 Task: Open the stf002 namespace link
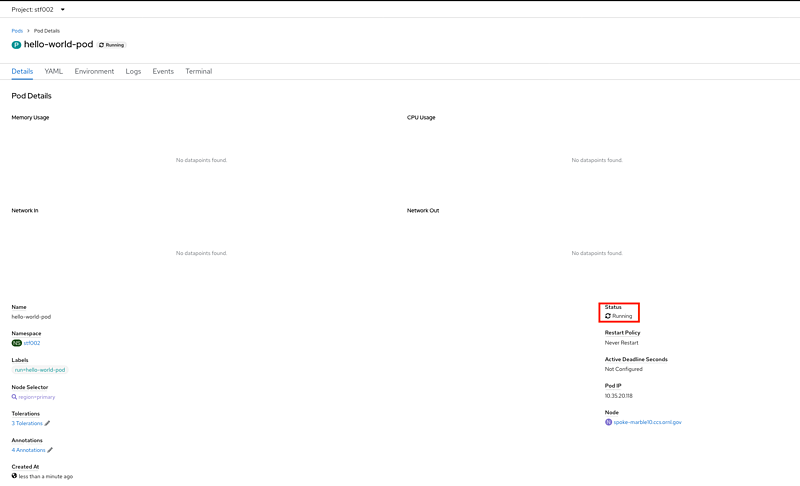32,343
